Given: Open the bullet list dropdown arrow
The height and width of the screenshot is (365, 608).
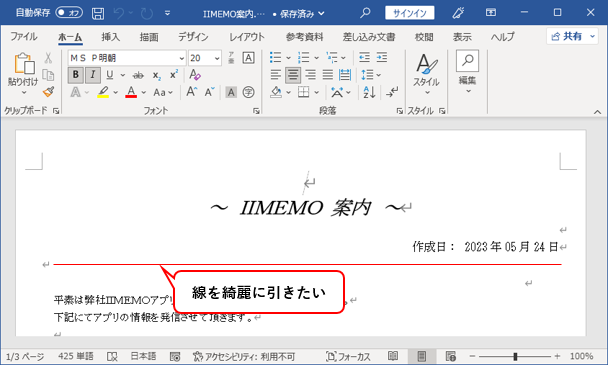Looking at the screenshot, I should pos(288,58).
